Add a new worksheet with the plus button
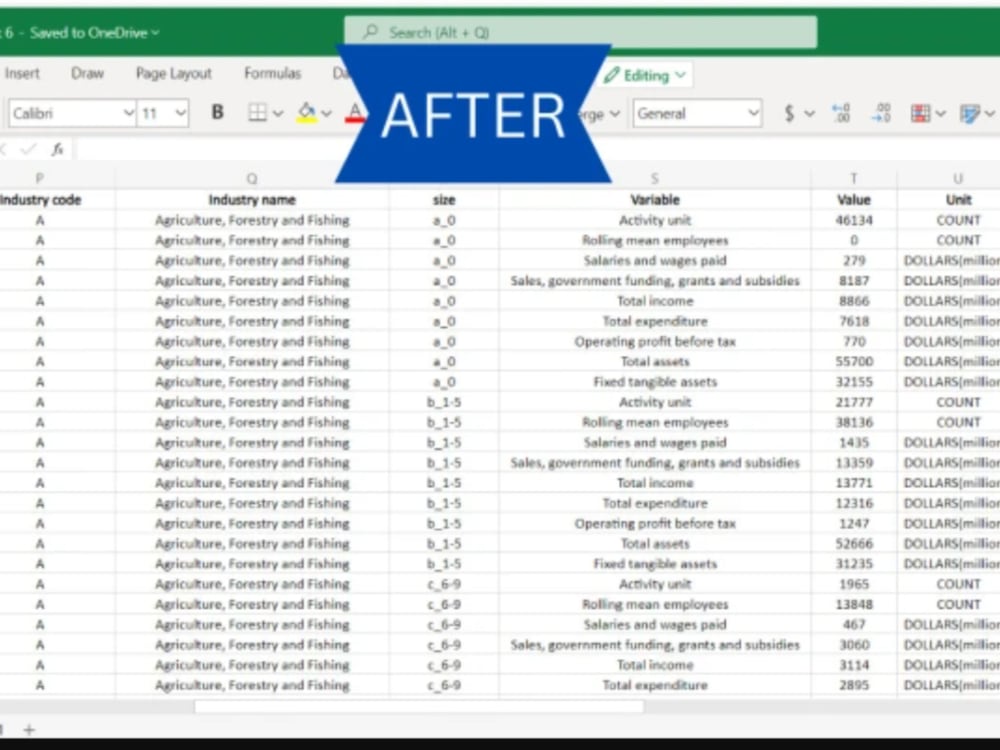1000x750 pixels. coord(30,731)
